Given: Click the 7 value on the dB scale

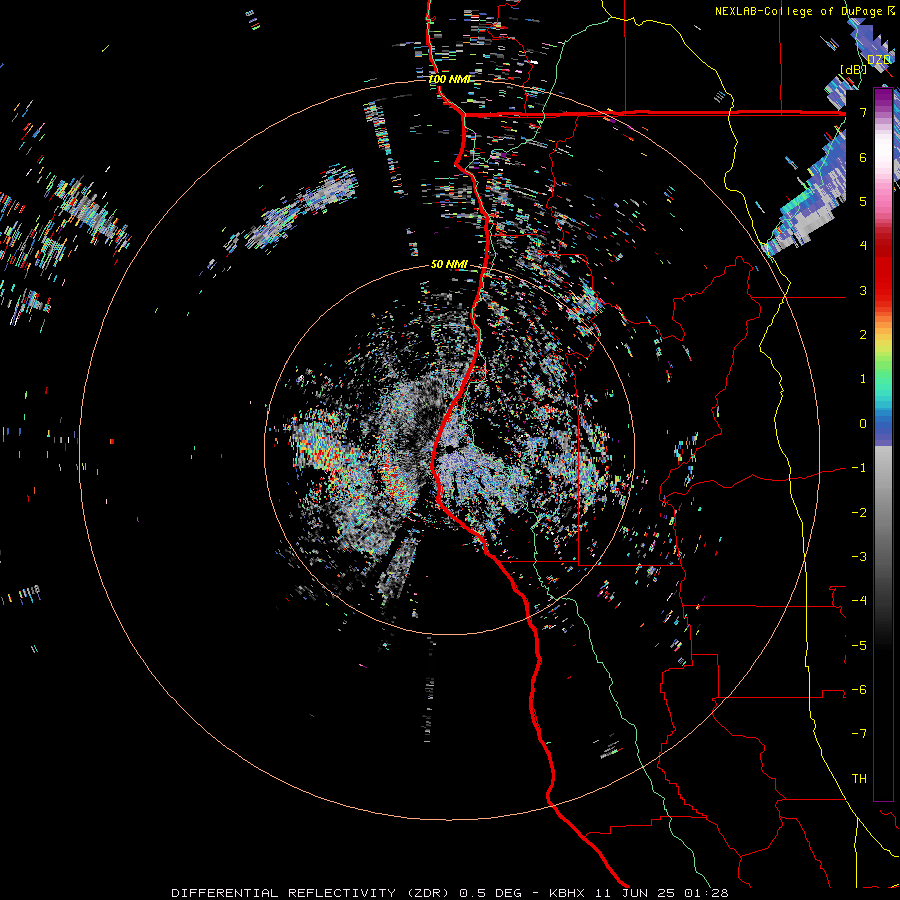Looking at the screenshot, I should [863, 112].
